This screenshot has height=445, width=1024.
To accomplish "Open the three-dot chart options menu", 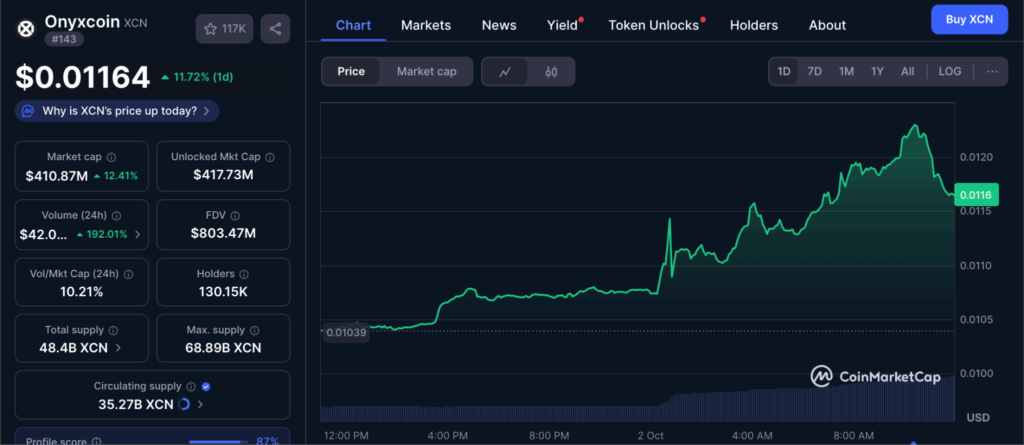I will click(991, 72).
